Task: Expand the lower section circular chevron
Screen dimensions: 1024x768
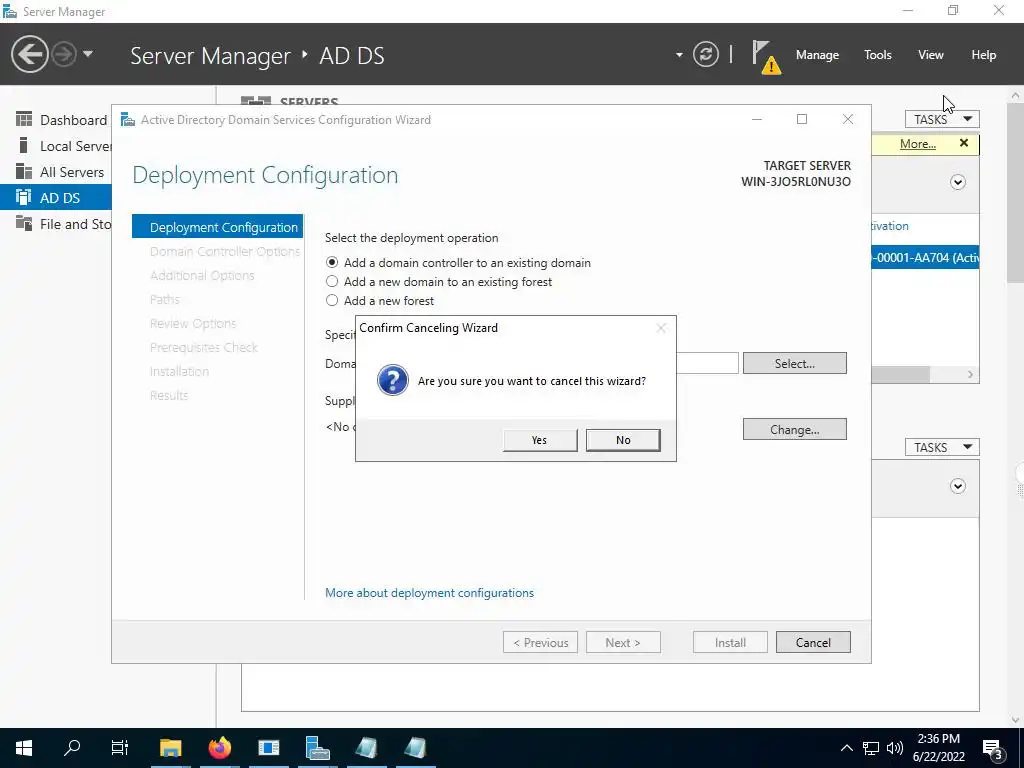Action: (x=957, y=486)
